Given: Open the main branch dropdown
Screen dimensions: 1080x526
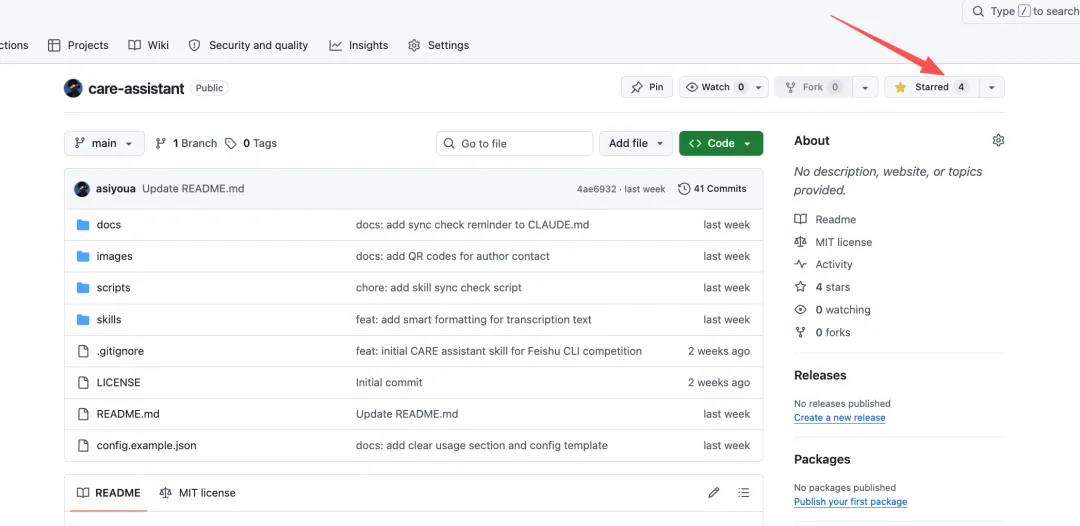Looking at the screenshot, I should [x=104, y=143].
